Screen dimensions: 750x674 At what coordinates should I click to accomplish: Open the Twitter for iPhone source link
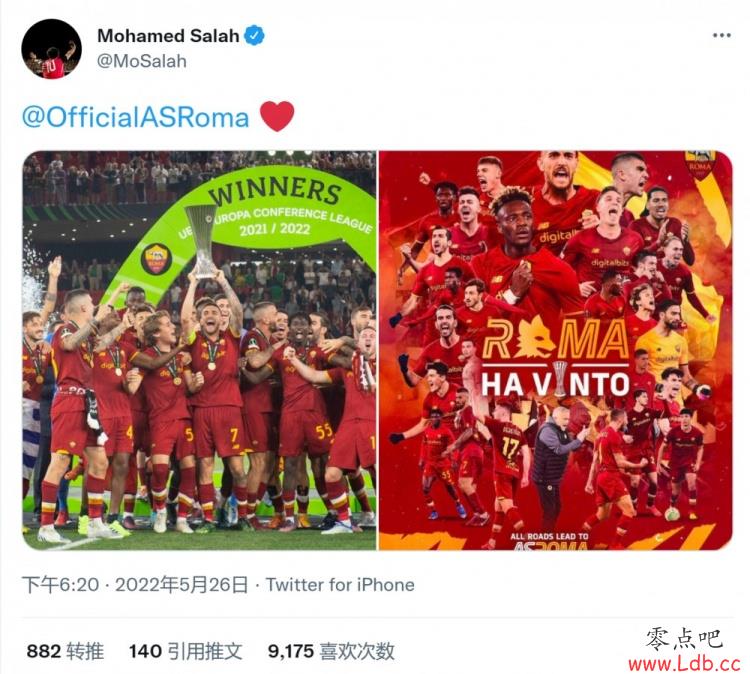[x=340, y=585]
